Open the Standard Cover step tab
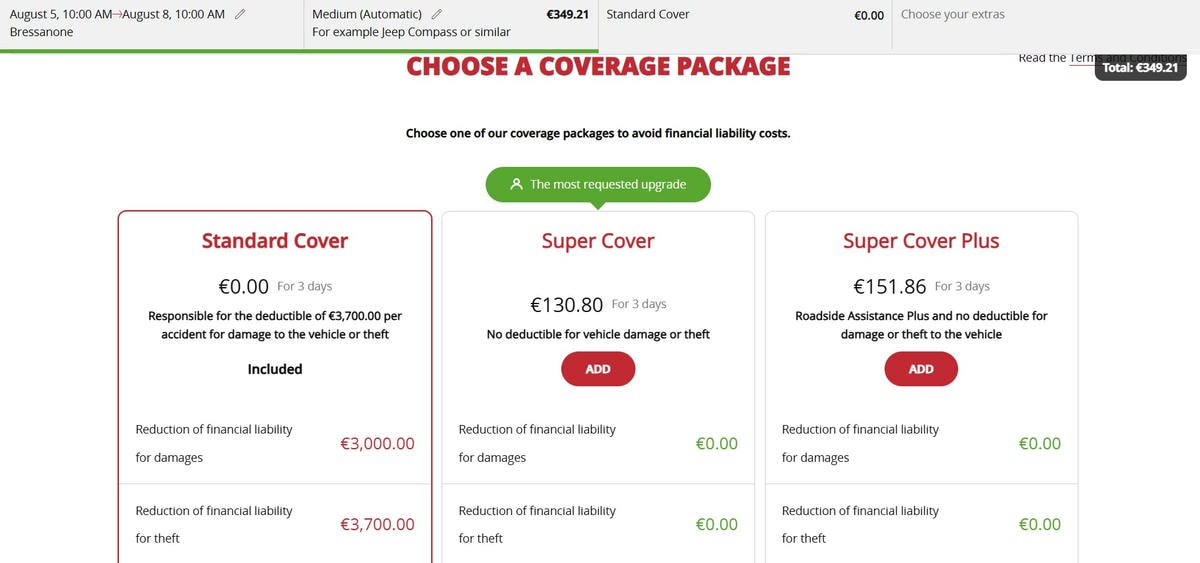Image resolution: width=1200 pixels, height=563 pixels. 745,24
